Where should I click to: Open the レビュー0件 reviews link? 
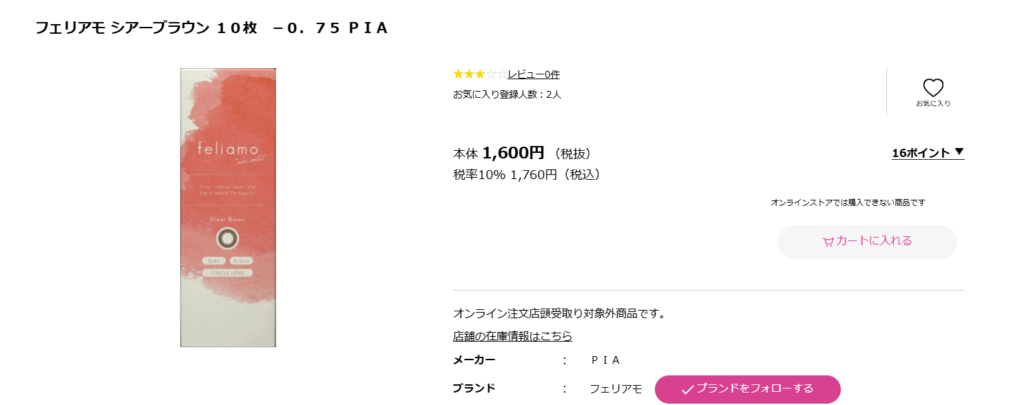tap(533, 74)
